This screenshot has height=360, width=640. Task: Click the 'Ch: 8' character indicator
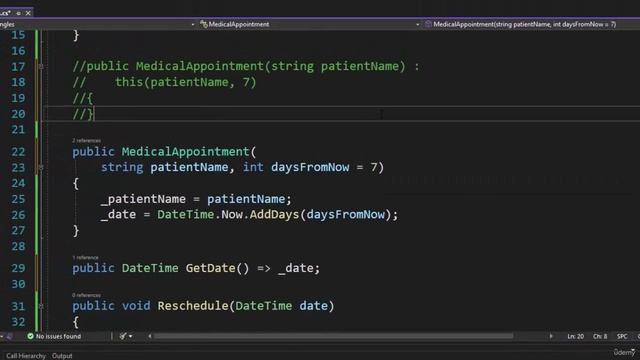pos(600,336)
